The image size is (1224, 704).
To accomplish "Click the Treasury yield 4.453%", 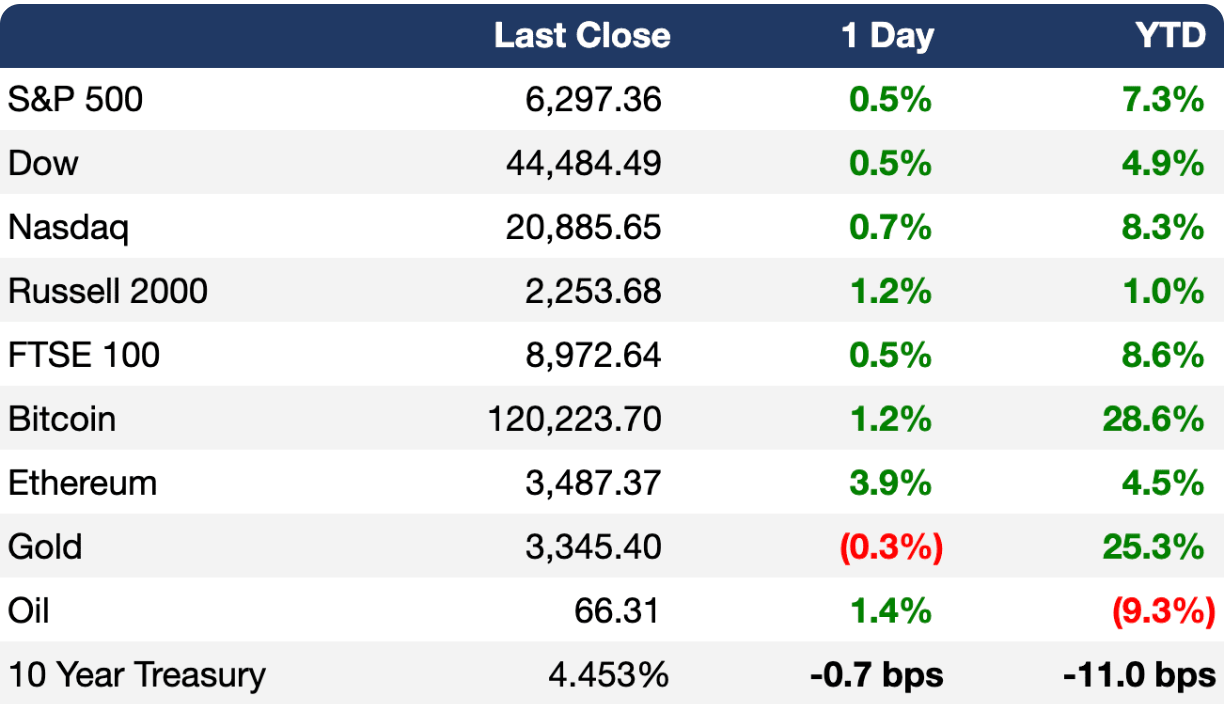I will [x=608, y=675].
